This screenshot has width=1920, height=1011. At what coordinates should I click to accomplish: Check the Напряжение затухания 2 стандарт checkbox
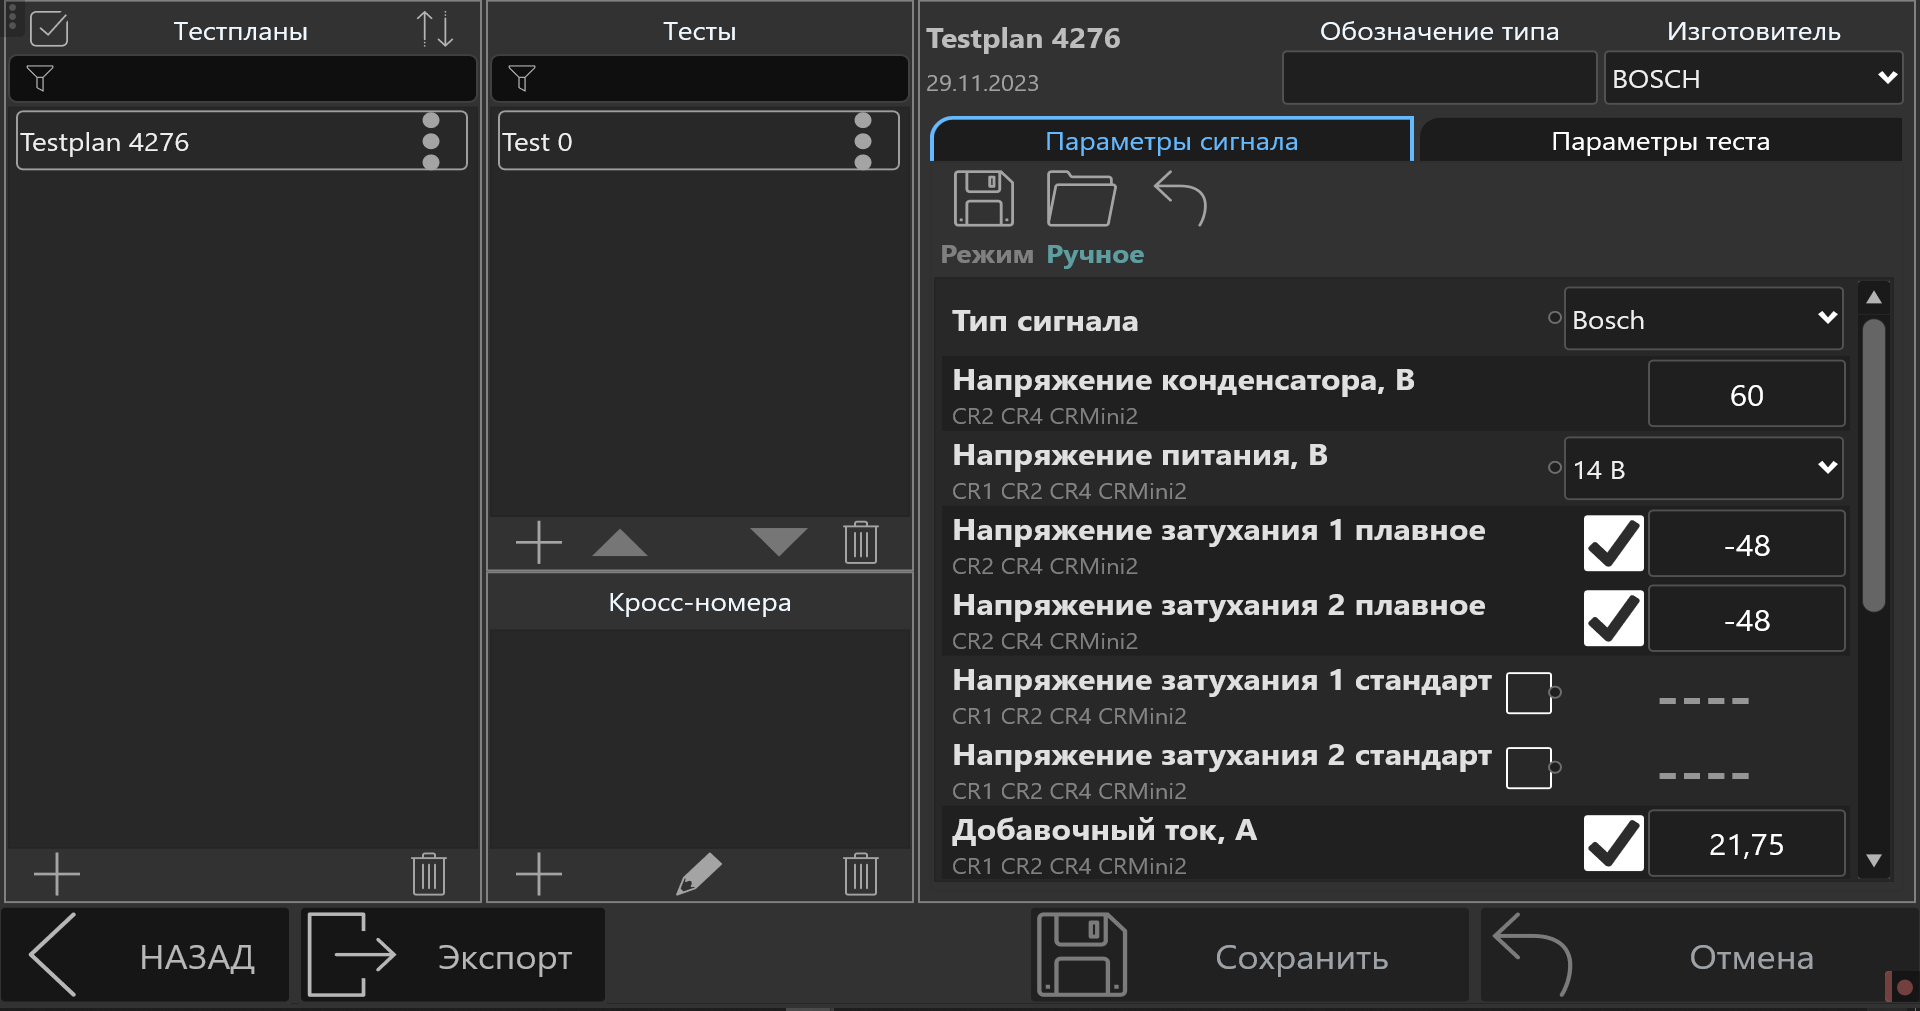pos(1529,768)
